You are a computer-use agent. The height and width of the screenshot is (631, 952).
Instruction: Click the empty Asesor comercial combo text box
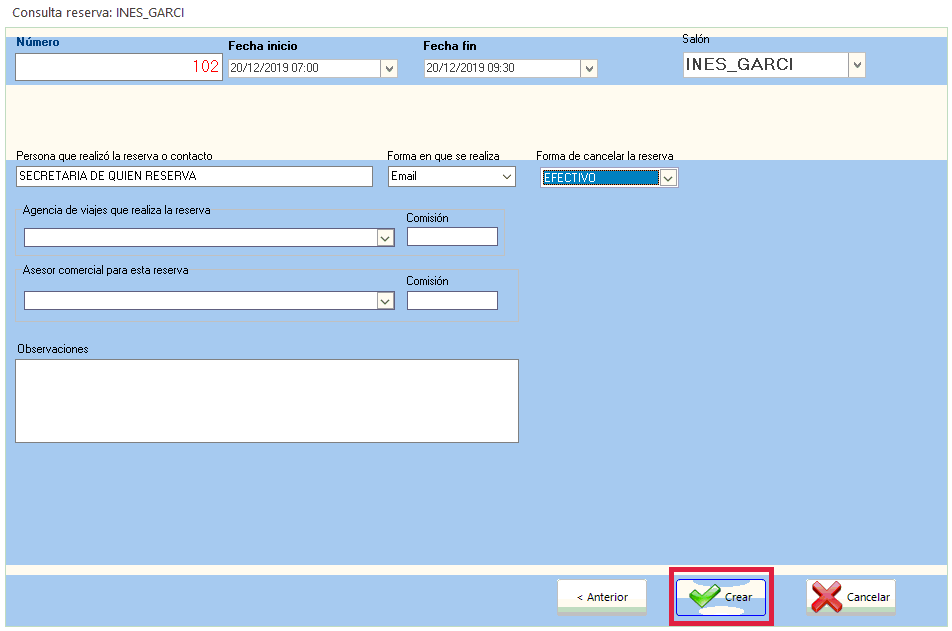pos(200,301)
